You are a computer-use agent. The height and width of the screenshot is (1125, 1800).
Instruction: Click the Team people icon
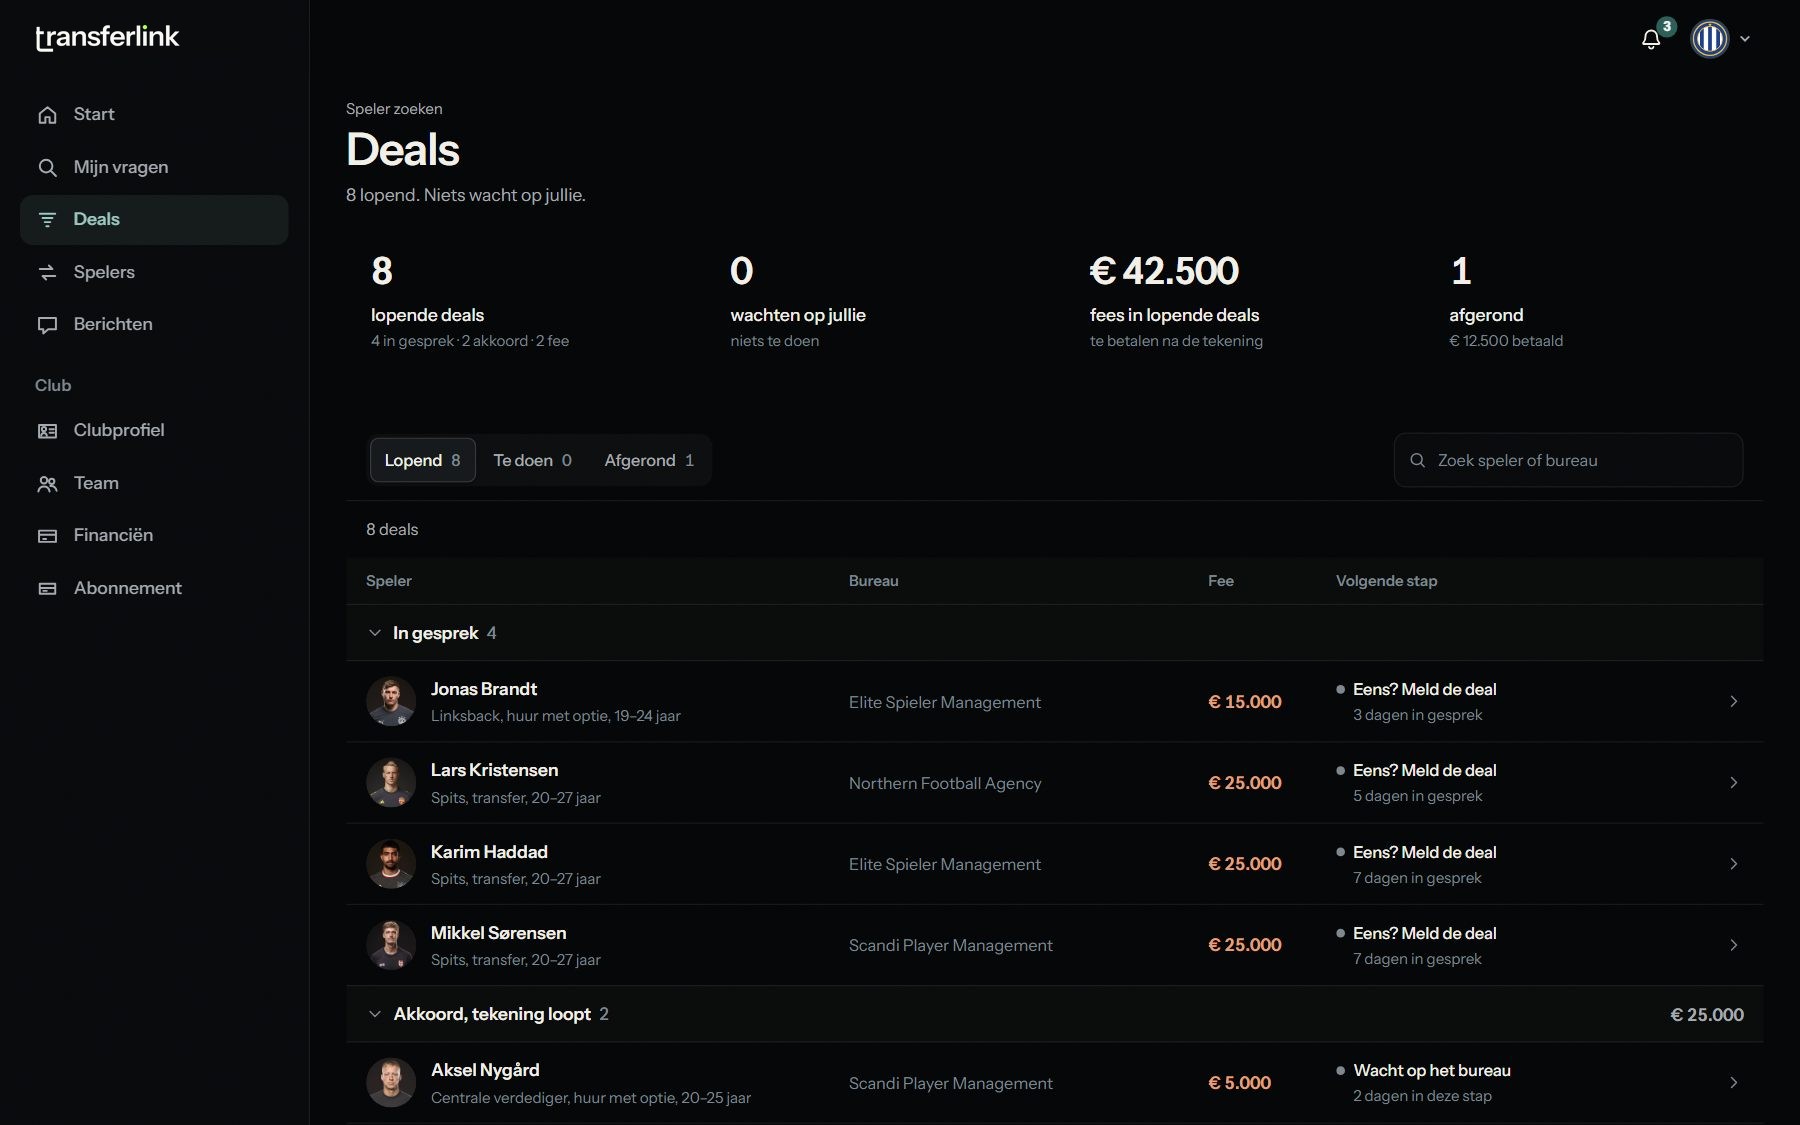[47, 484]
